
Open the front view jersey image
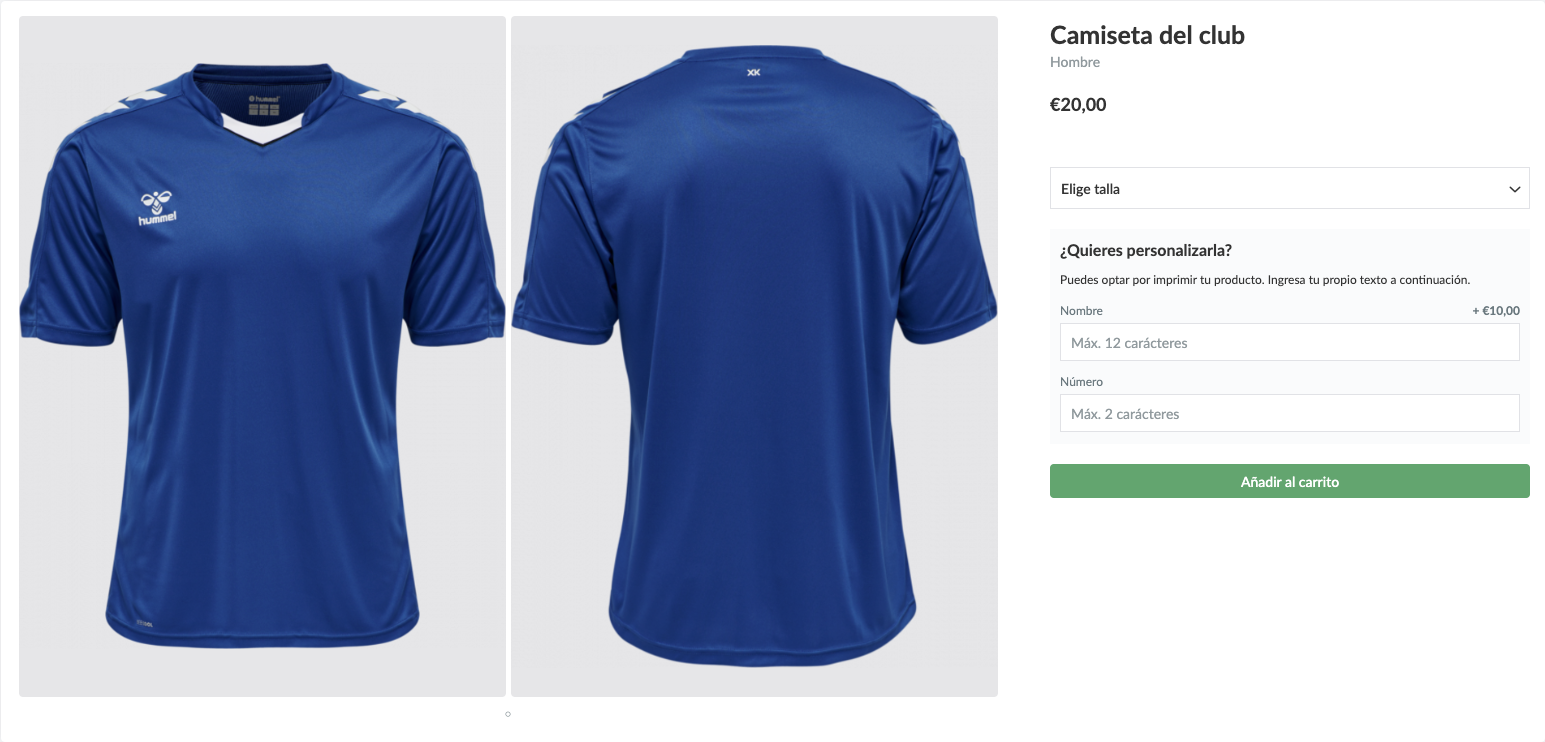point(262,356)
